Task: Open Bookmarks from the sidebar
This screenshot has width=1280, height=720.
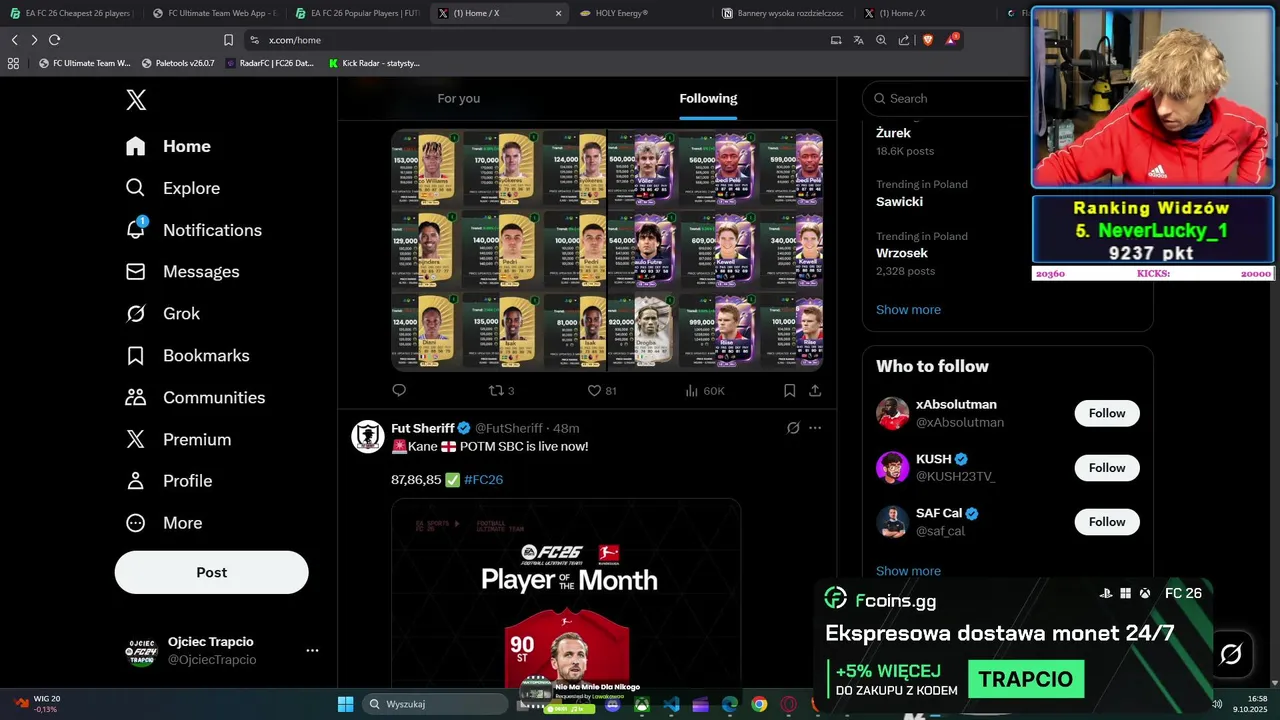Action: point(186,356)
